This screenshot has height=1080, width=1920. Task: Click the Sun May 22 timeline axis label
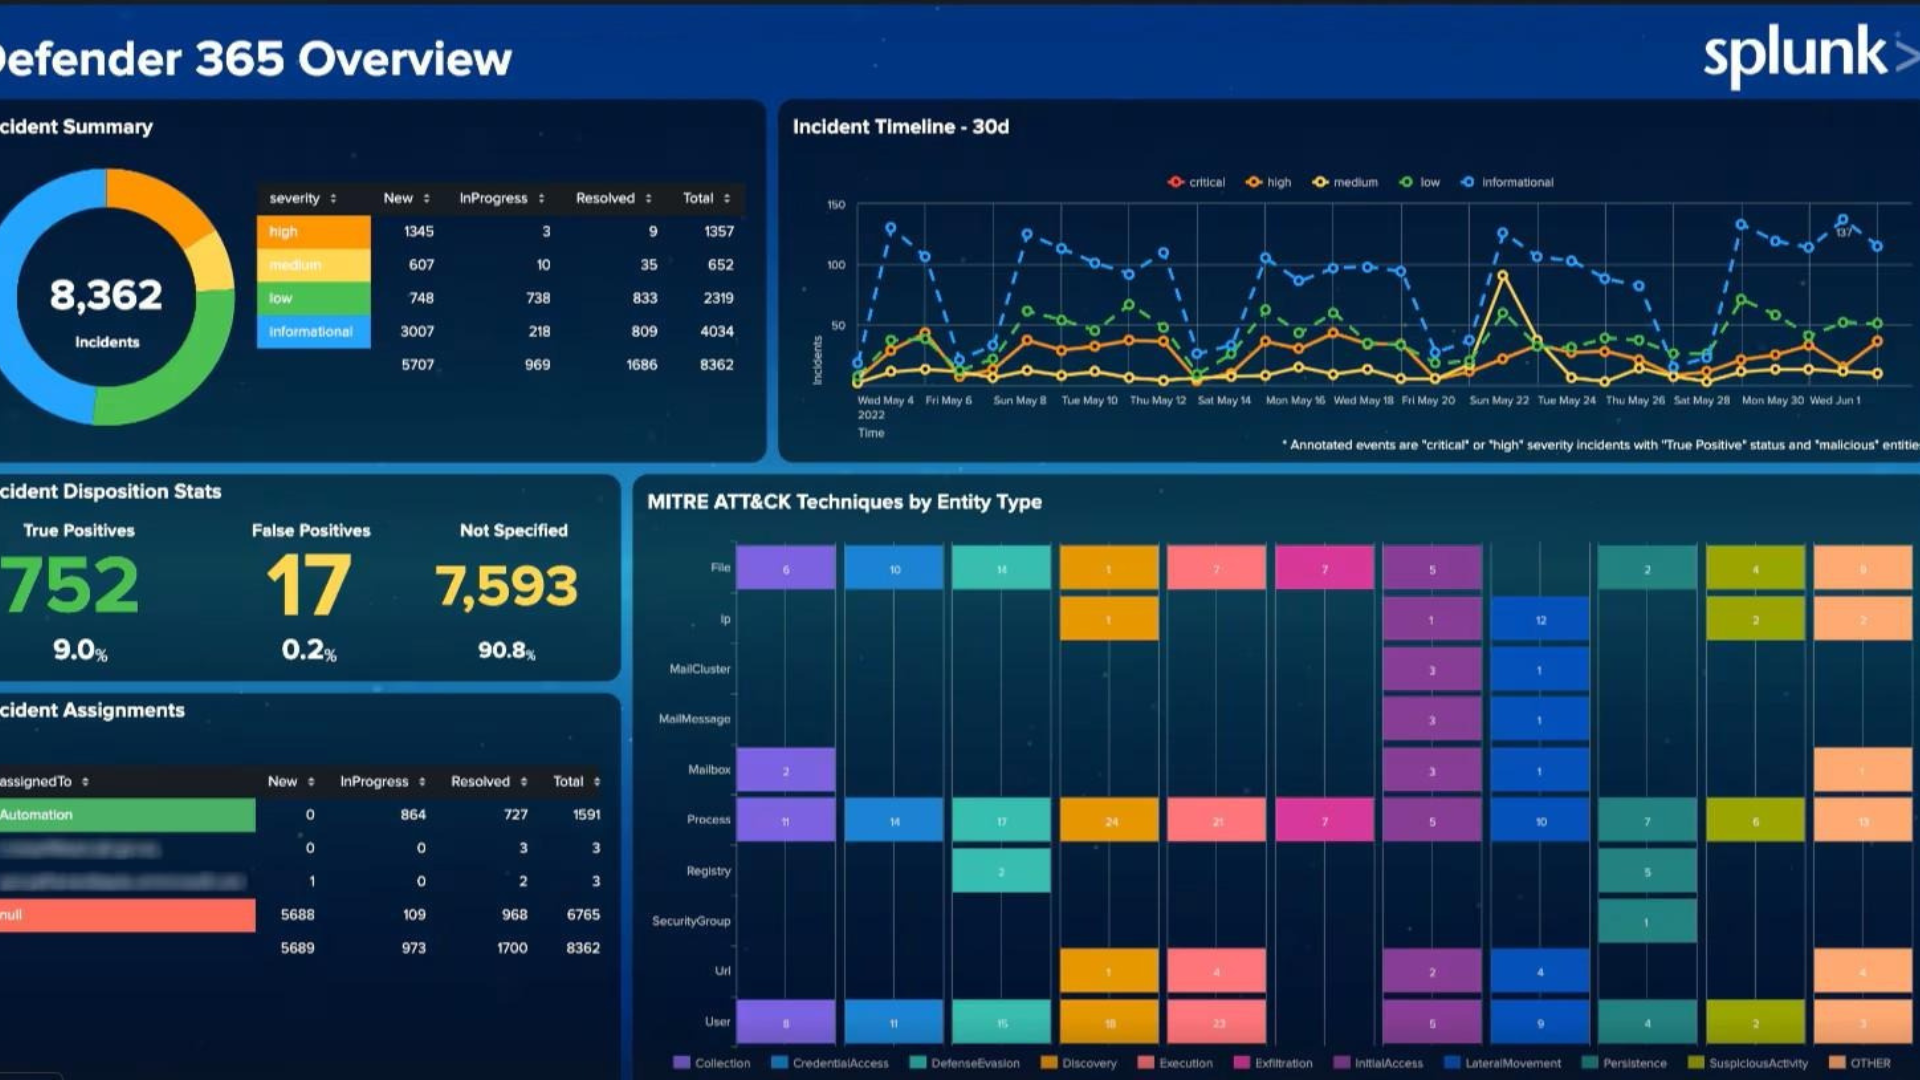(1499, 400)
